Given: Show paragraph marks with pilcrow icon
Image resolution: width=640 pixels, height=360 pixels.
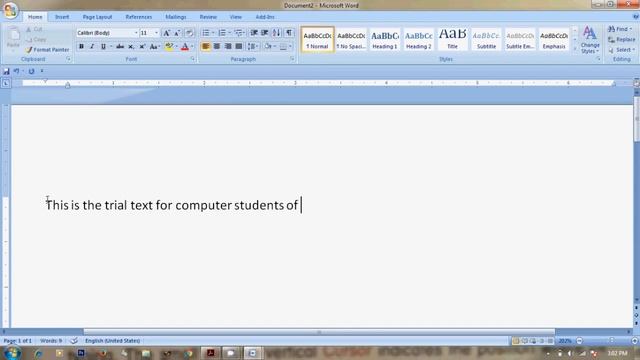Looking at the screenshot, I should point(289,33).
